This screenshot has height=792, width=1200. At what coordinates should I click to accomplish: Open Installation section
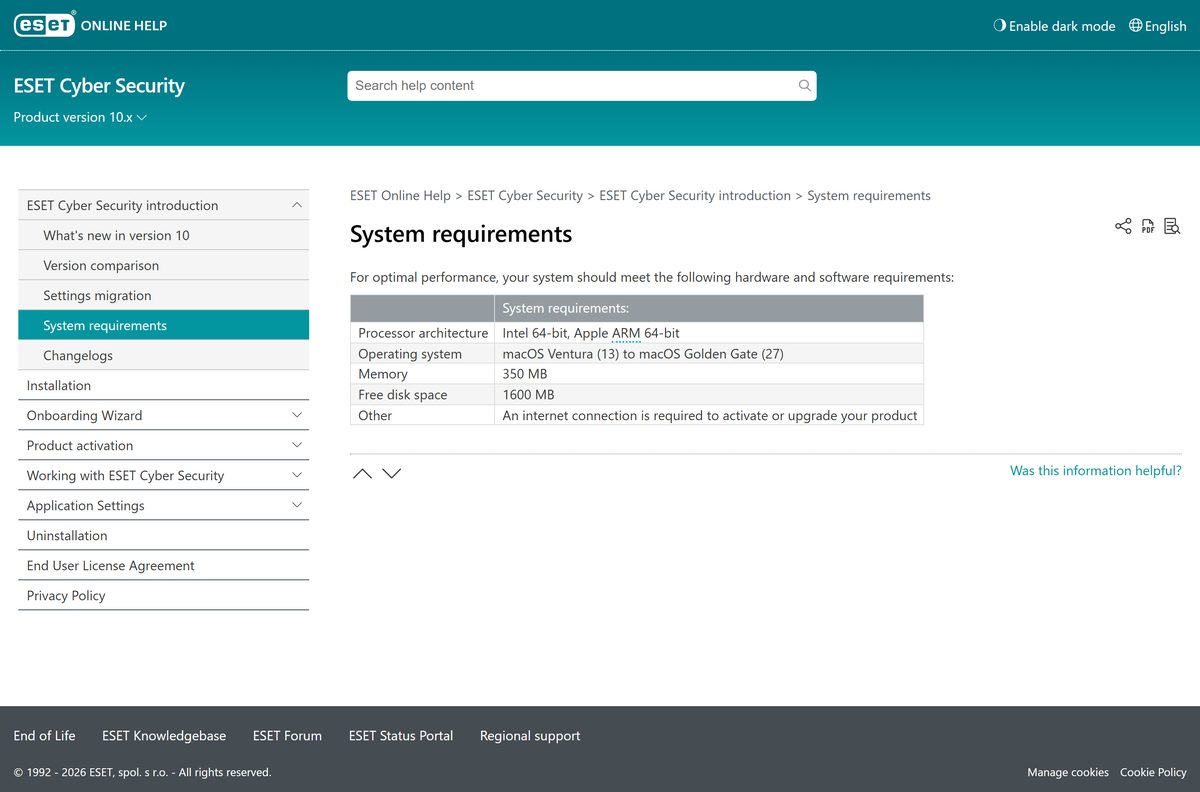(163, 385)
